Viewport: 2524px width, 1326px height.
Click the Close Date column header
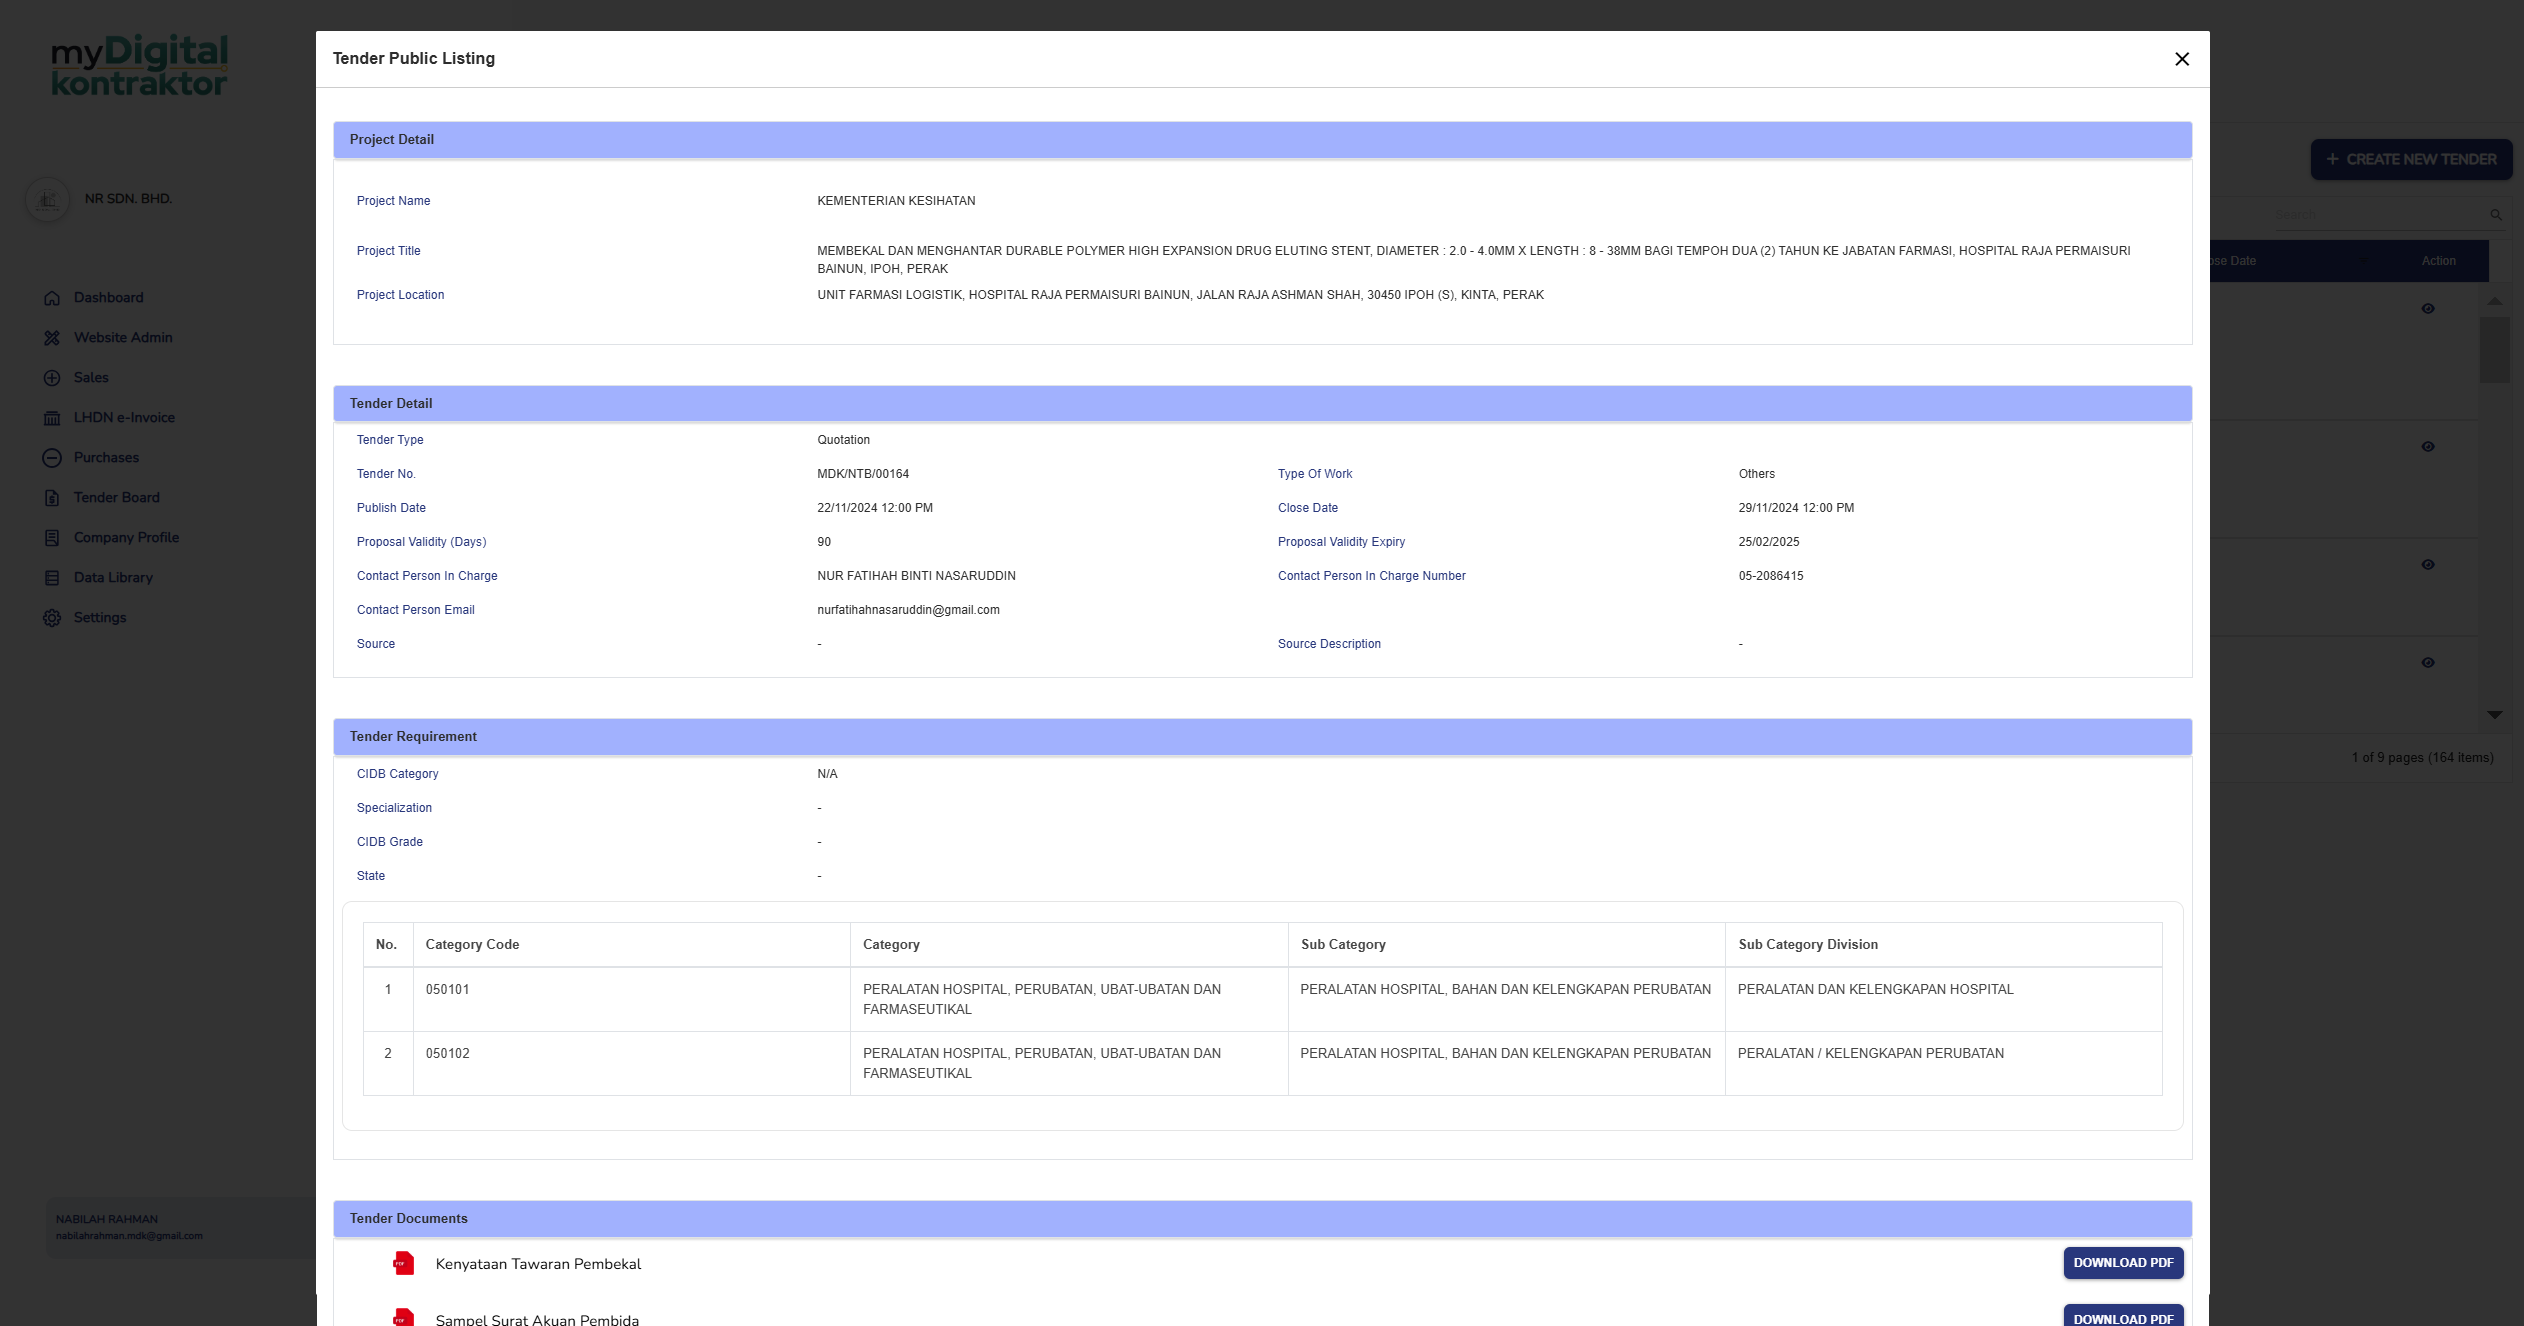click(2233, 261)
